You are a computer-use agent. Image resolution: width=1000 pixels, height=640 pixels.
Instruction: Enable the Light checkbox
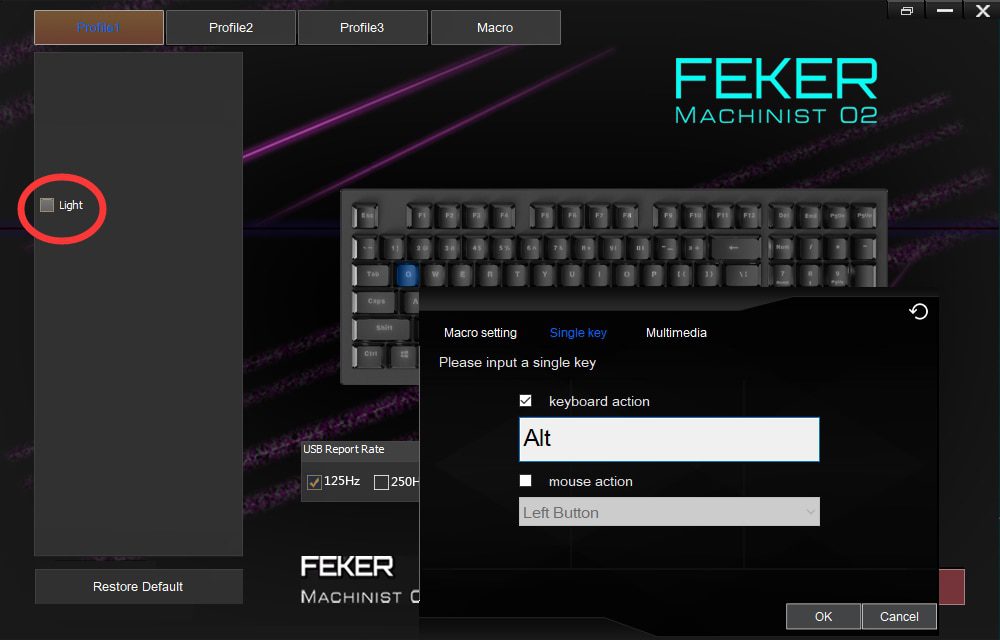click(47, 205)
